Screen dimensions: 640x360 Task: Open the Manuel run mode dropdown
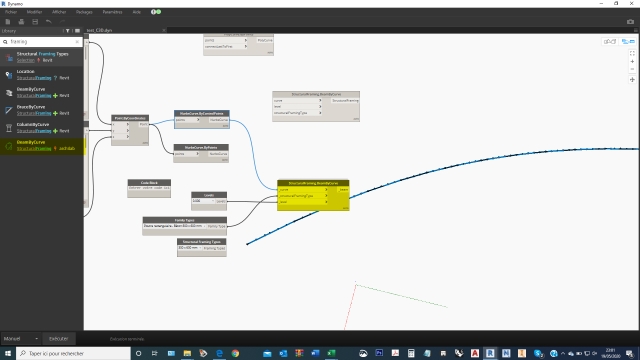pyautogui.click(x=21, y=339)
